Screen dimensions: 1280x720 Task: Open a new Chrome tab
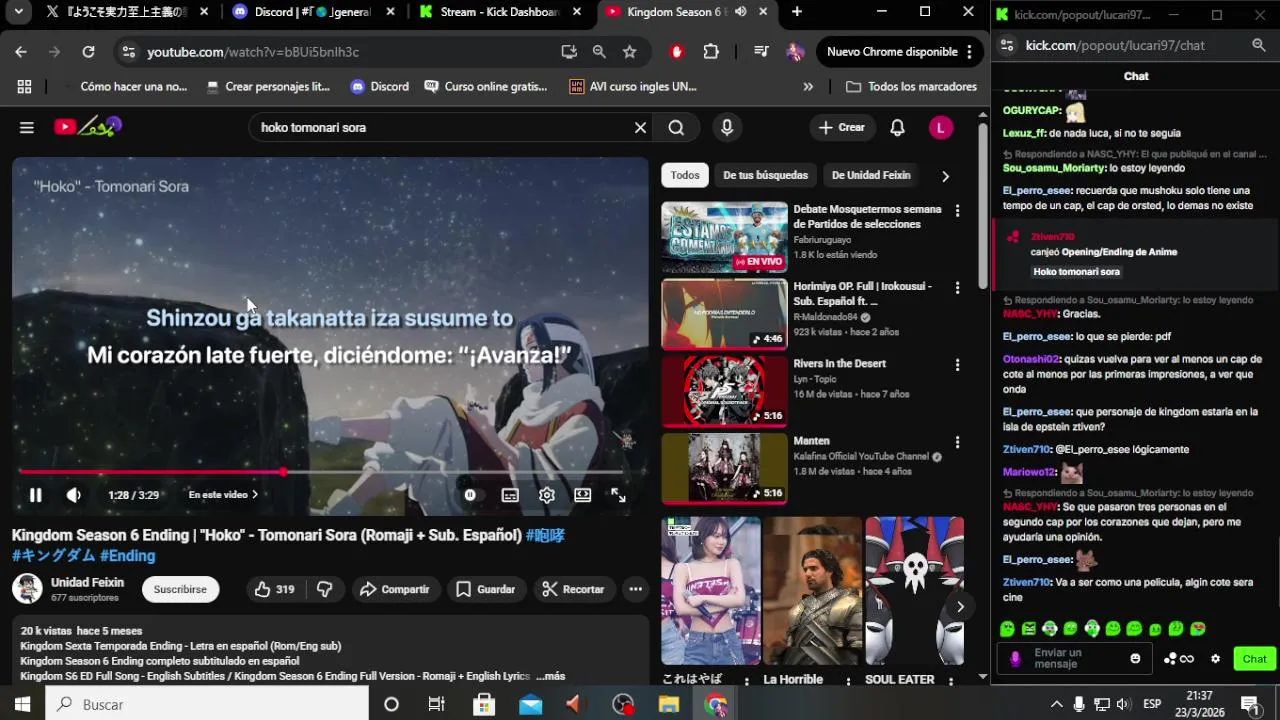[x=797, y=12]
